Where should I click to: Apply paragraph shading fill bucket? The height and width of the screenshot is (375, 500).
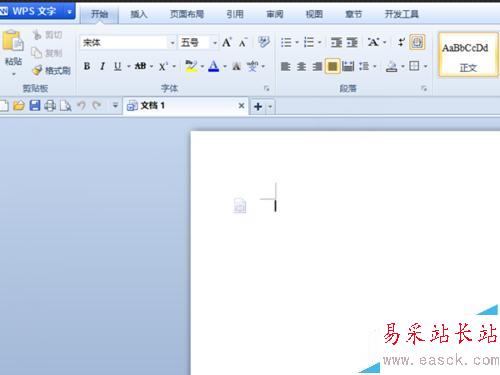(x=392, y=66)
